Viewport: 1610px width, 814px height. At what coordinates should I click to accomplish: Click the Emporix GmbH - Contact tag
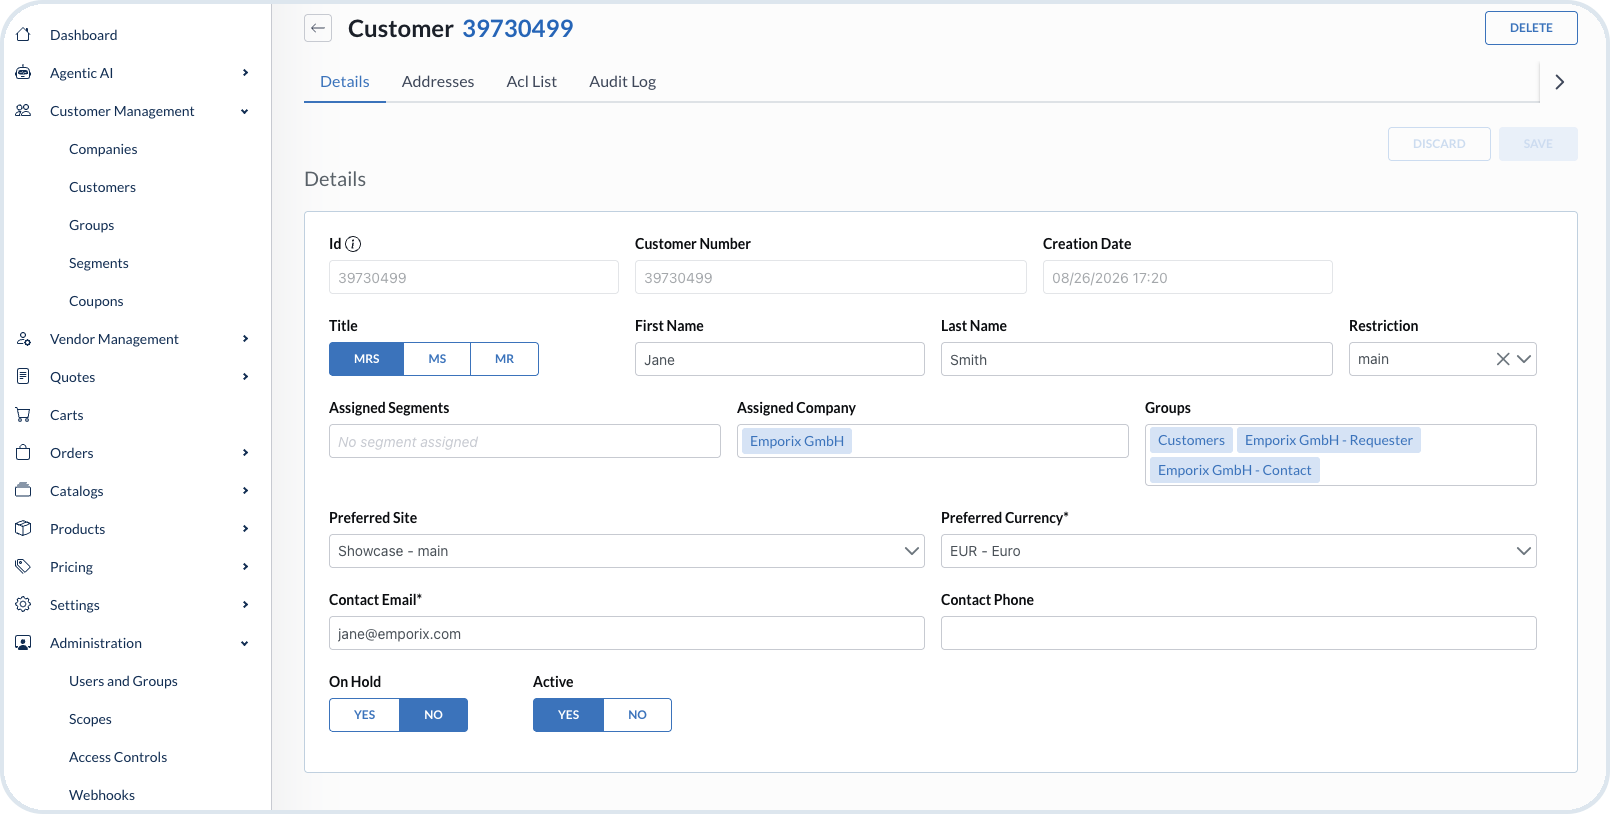click(1235, 470)
